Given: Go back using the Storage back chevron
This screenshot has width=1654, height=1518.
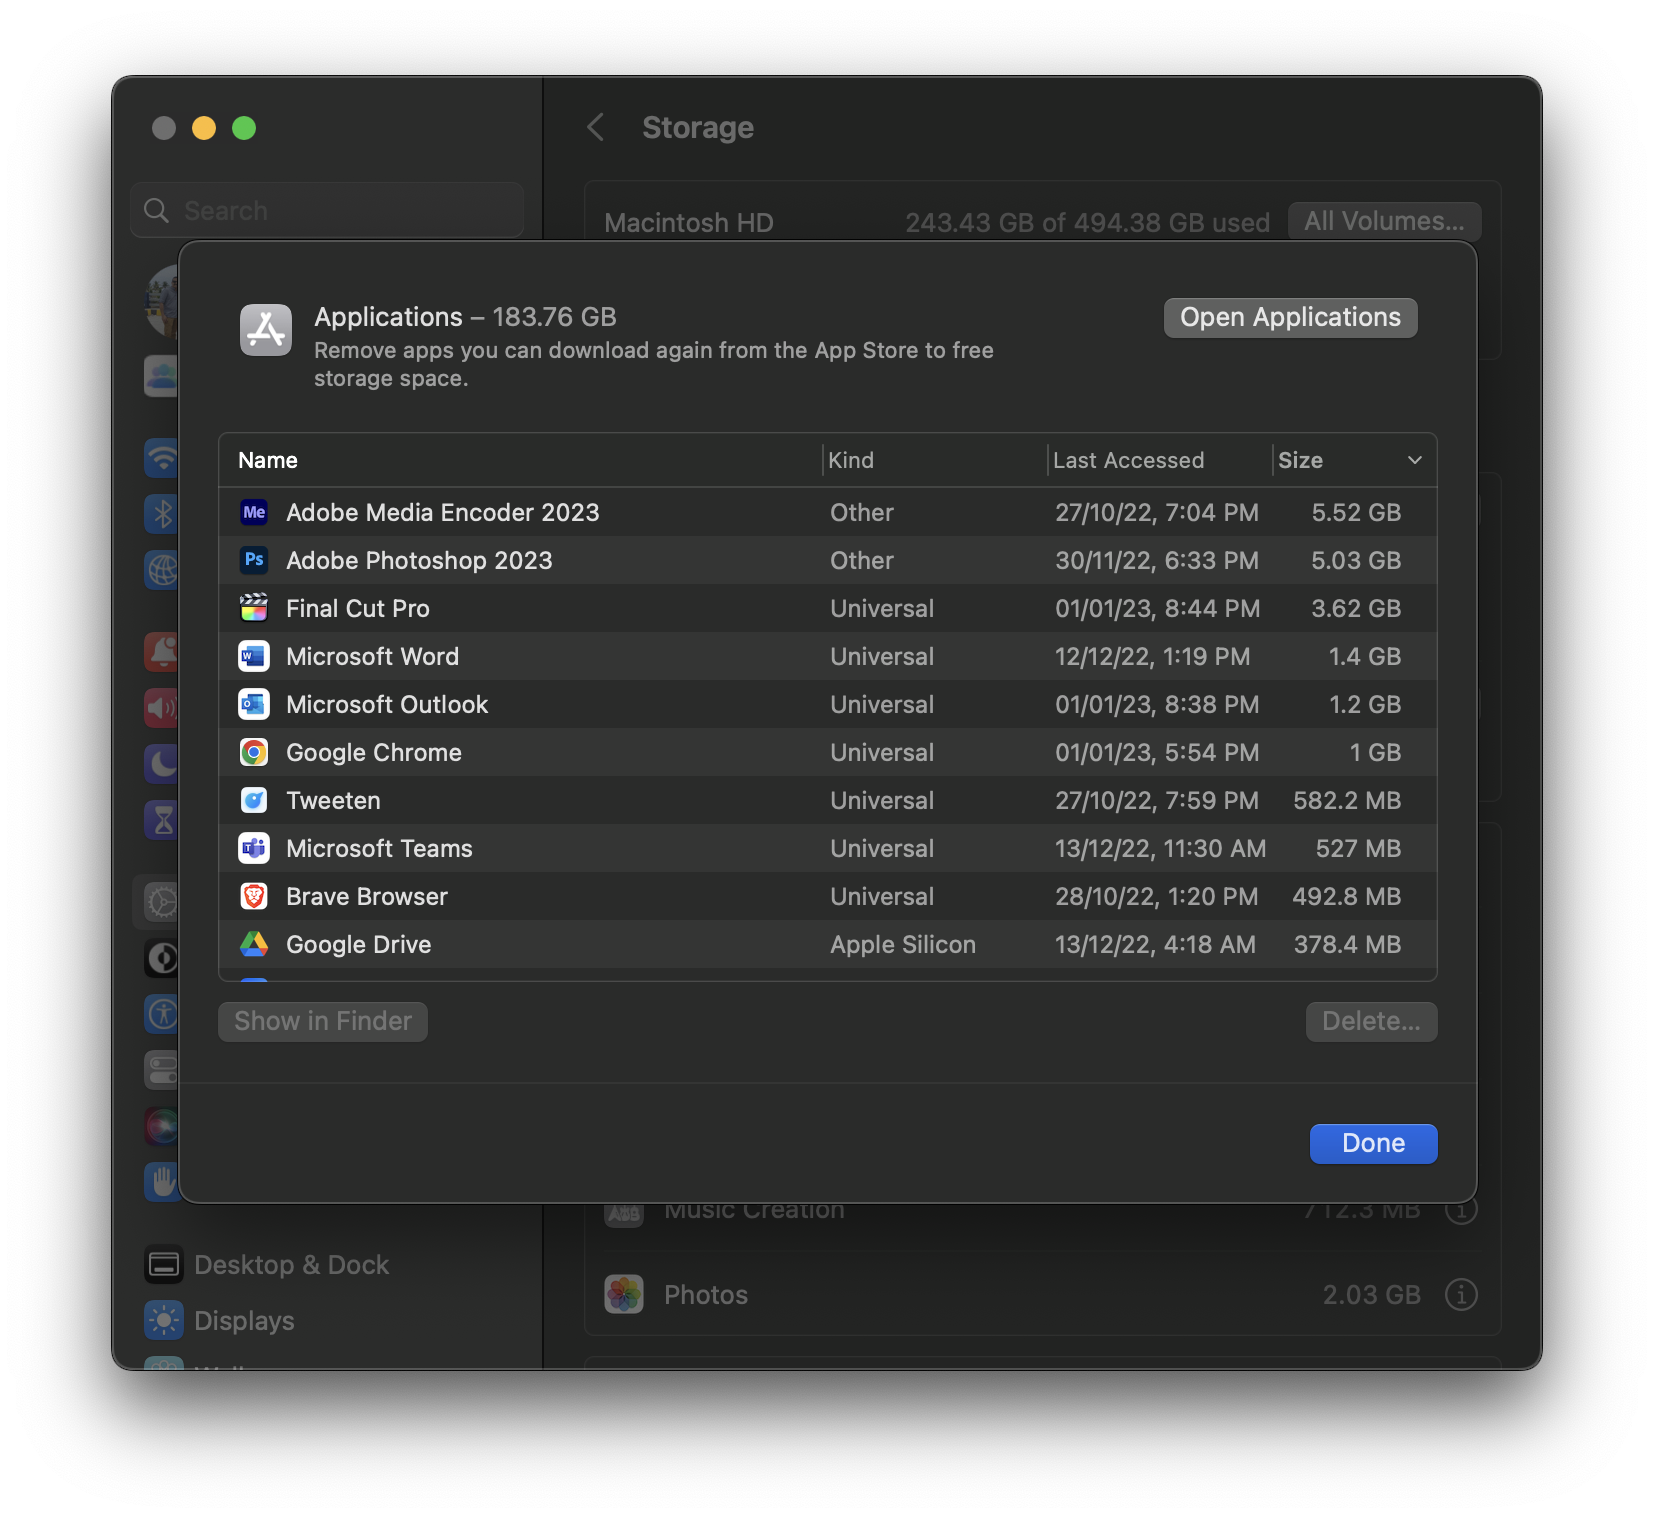Looking at the screenshot, I should (596, 127).
